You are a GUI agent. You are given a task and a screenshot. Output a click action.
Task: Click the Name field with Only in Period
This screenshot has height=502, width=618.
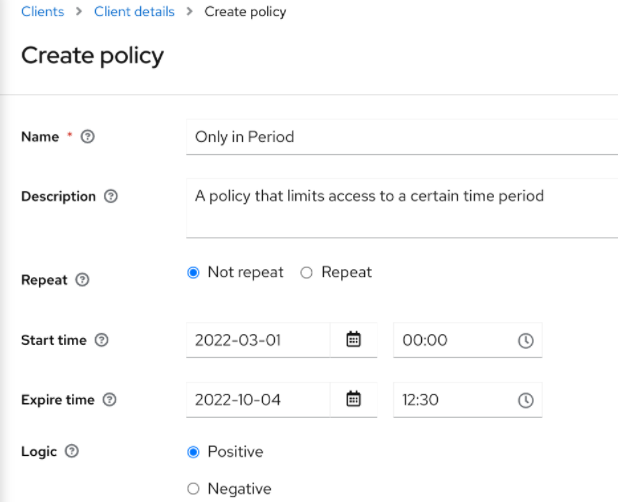pos(400,137)
